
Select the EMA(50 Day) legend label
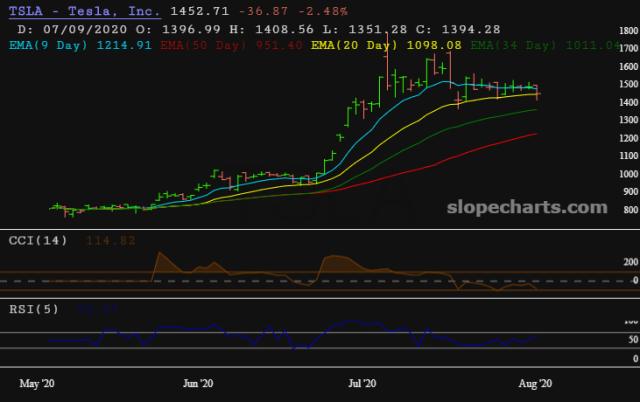[204, 45]
